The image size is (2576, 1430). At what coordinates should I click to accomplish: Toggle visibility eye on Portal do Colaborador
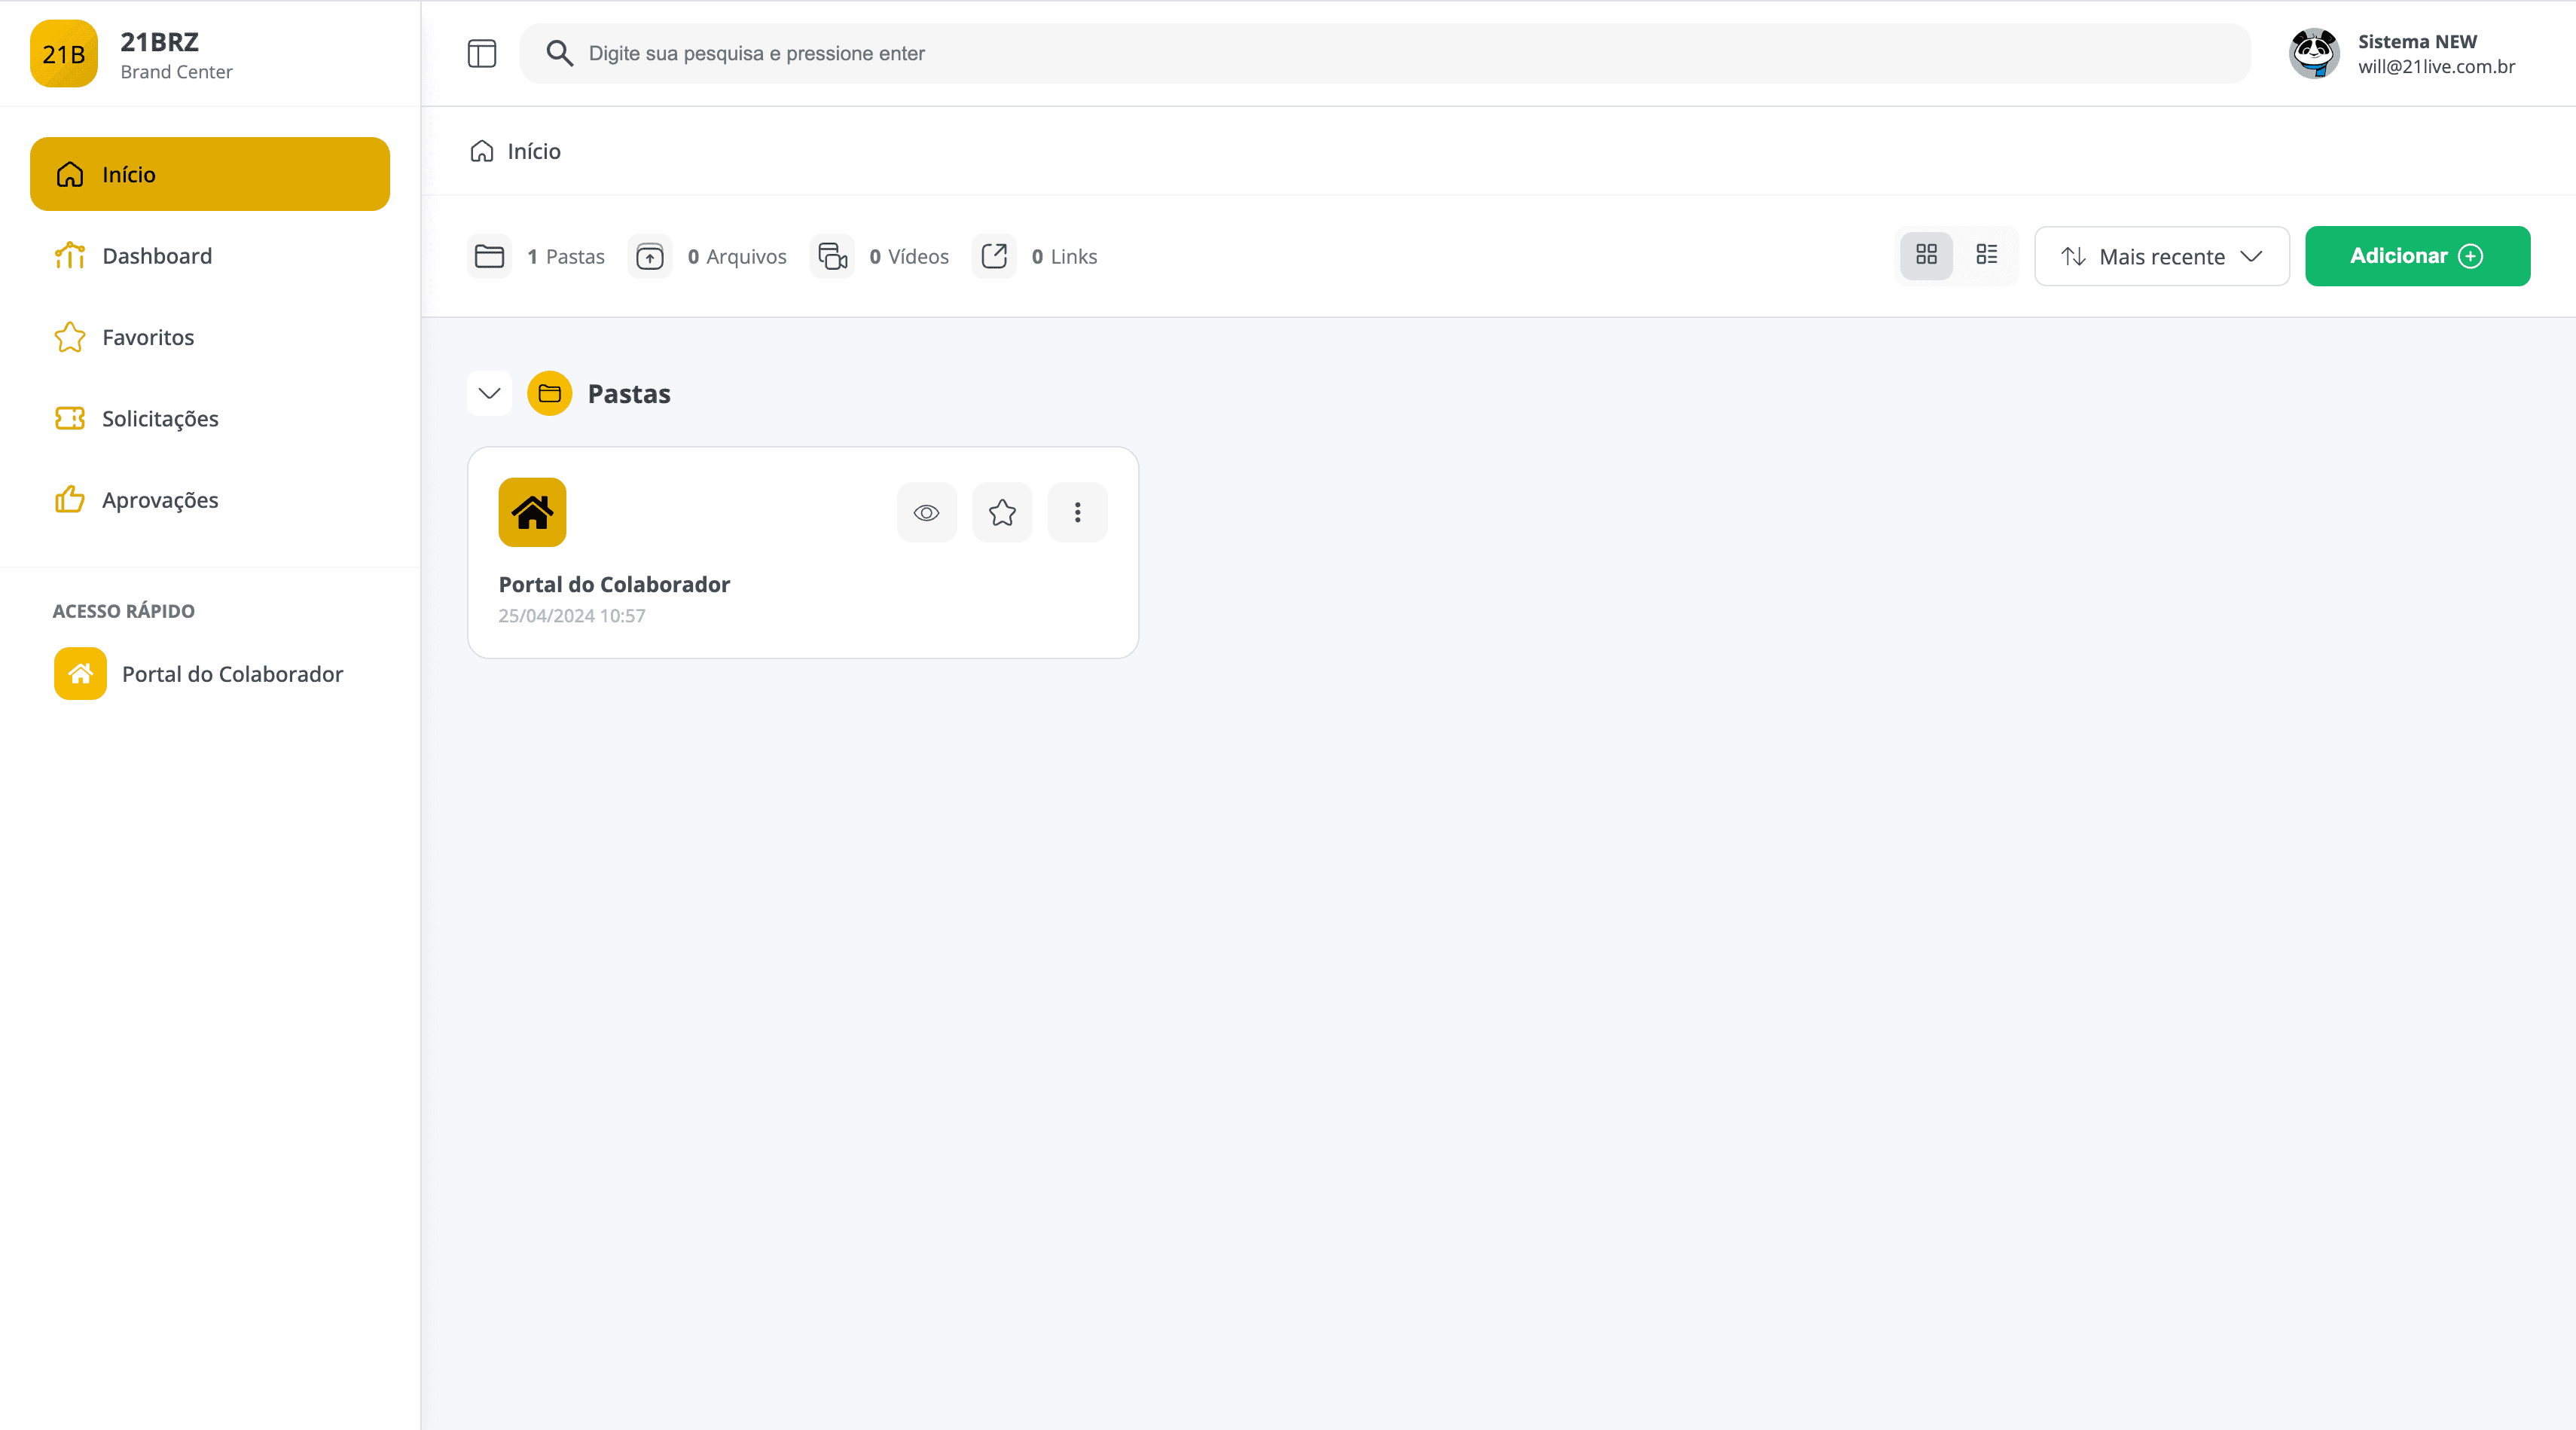[x=926, y=513]
